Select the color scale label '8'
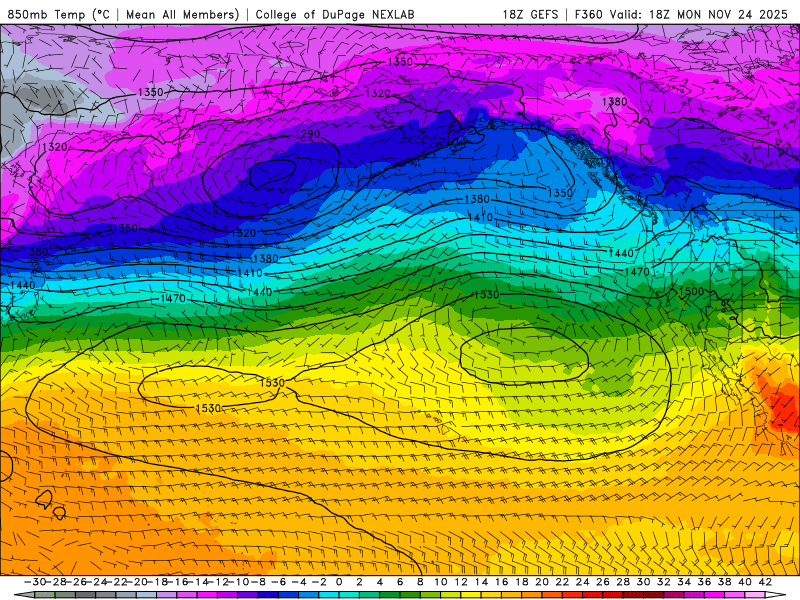Image resolution: width=800 pixels, height=600 pixels. tap(420, 582)
